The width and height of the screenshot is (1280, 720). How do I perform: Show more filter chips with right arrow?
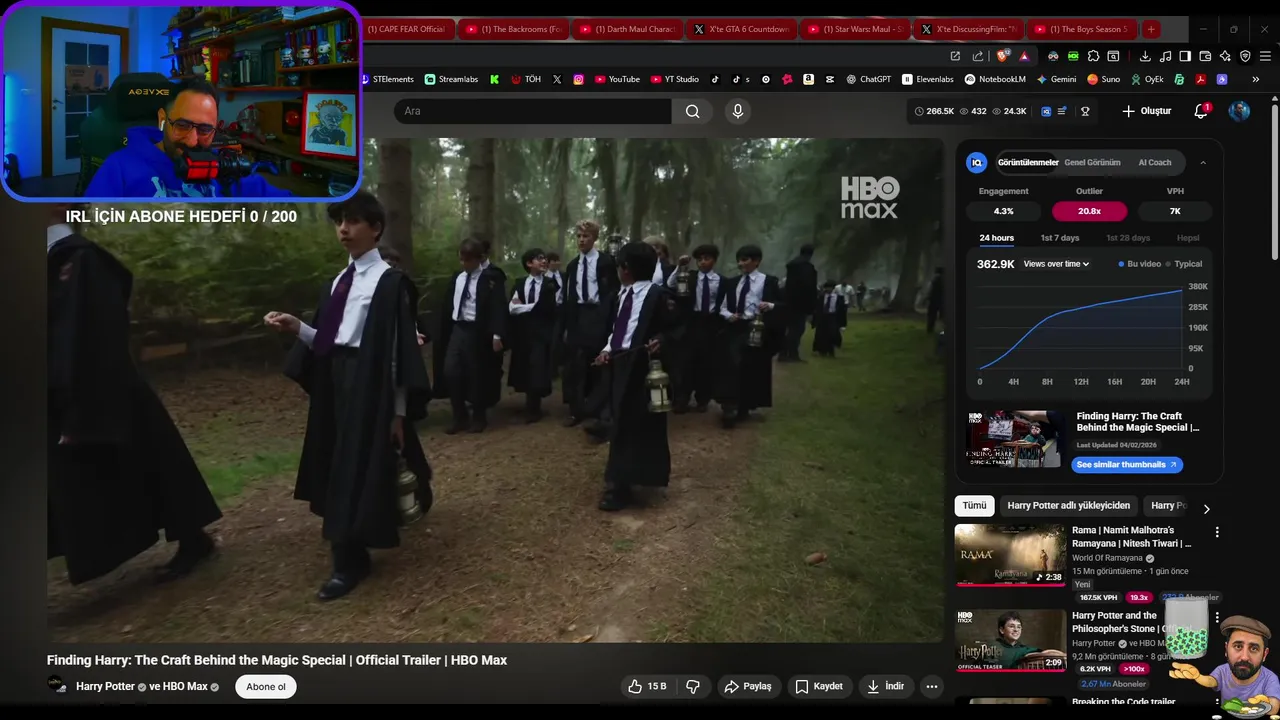pyautogui.click(x=1206, y=508)
